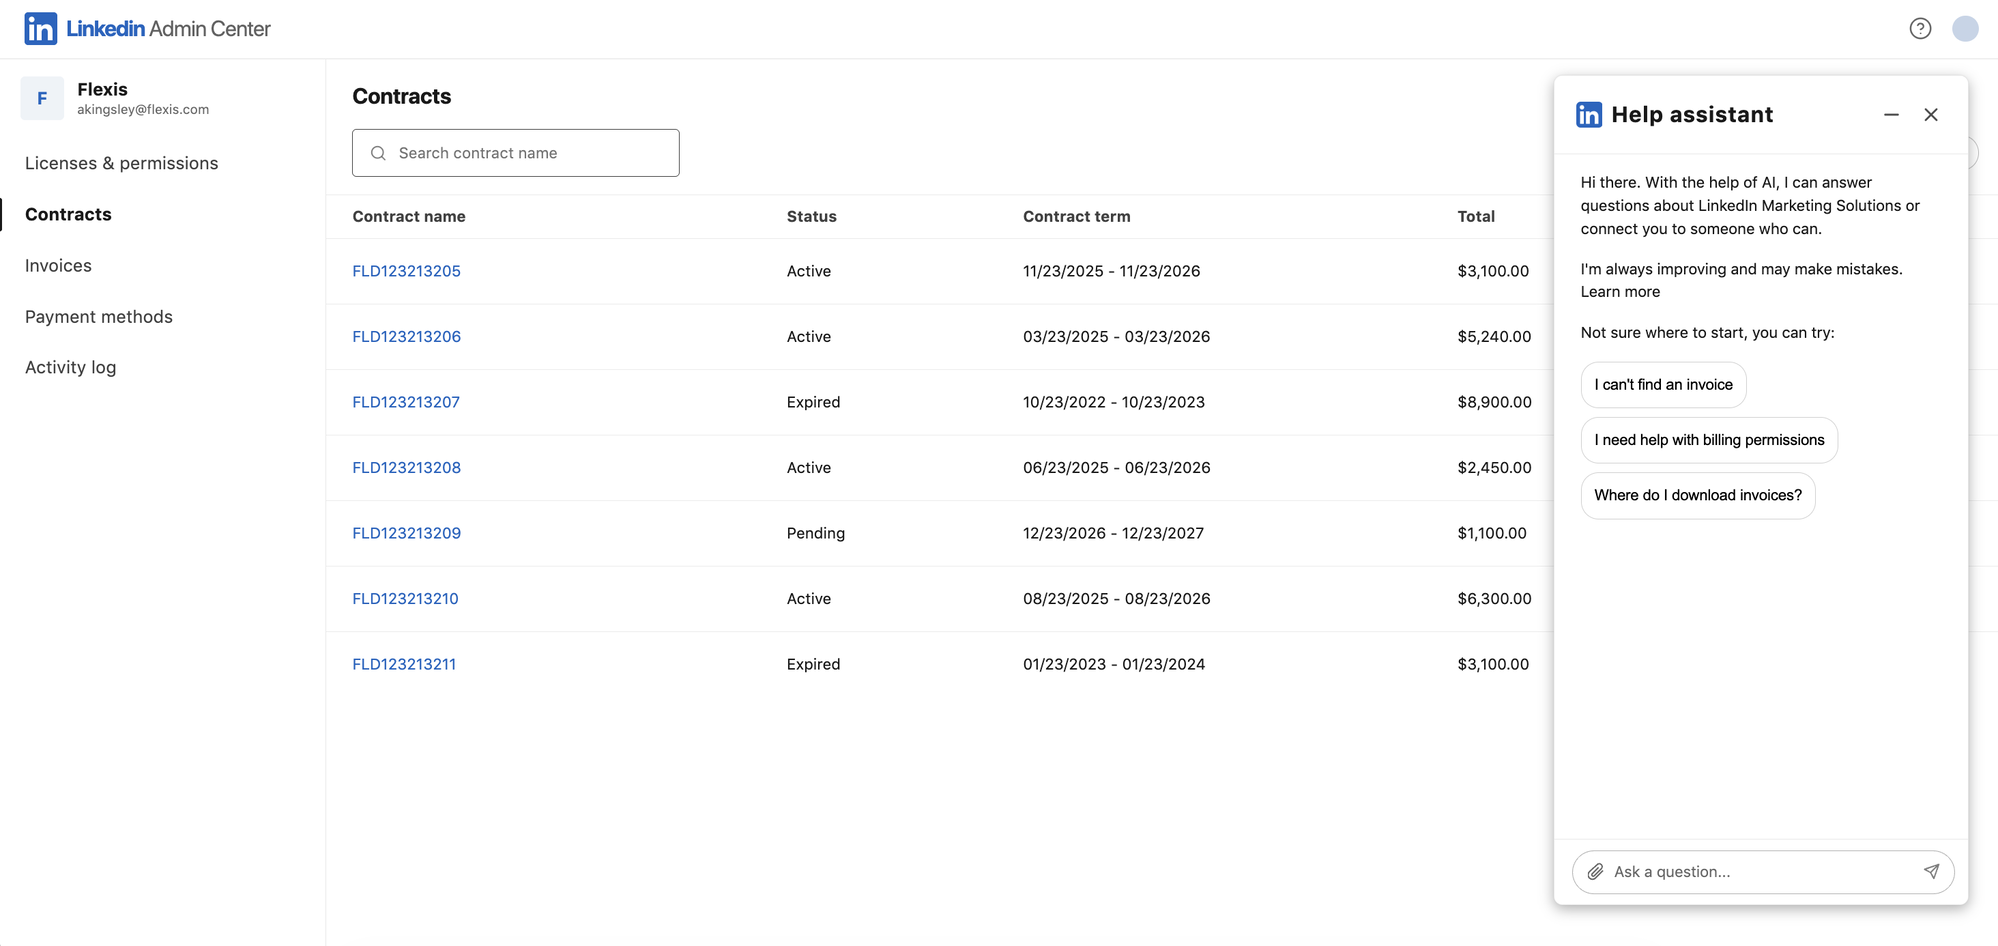Click the Help assistant LinkedIn logo
Viewport: 1998px width, 946px height.
pos(1589,115)
